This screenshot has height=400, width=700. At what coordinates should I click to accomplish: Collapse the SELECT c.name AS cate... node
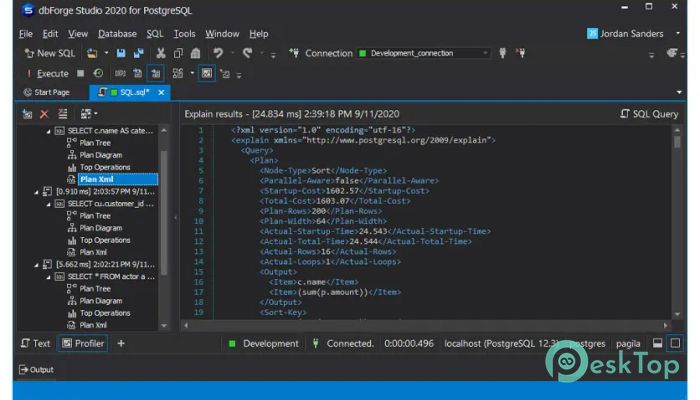tap(48, 131)
